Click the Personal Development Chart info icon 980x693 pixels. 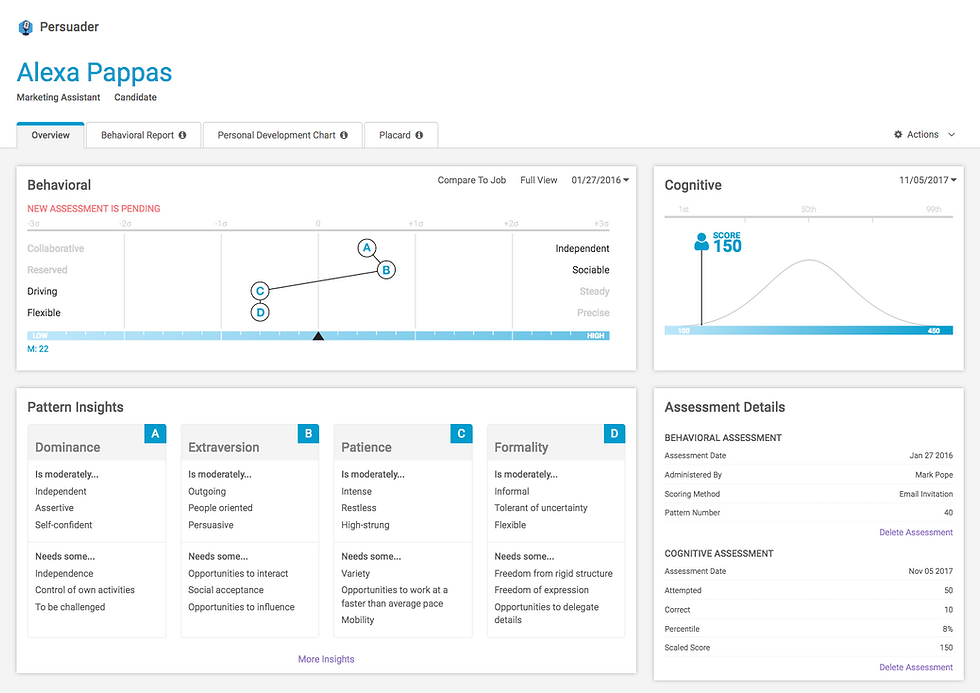344,135
